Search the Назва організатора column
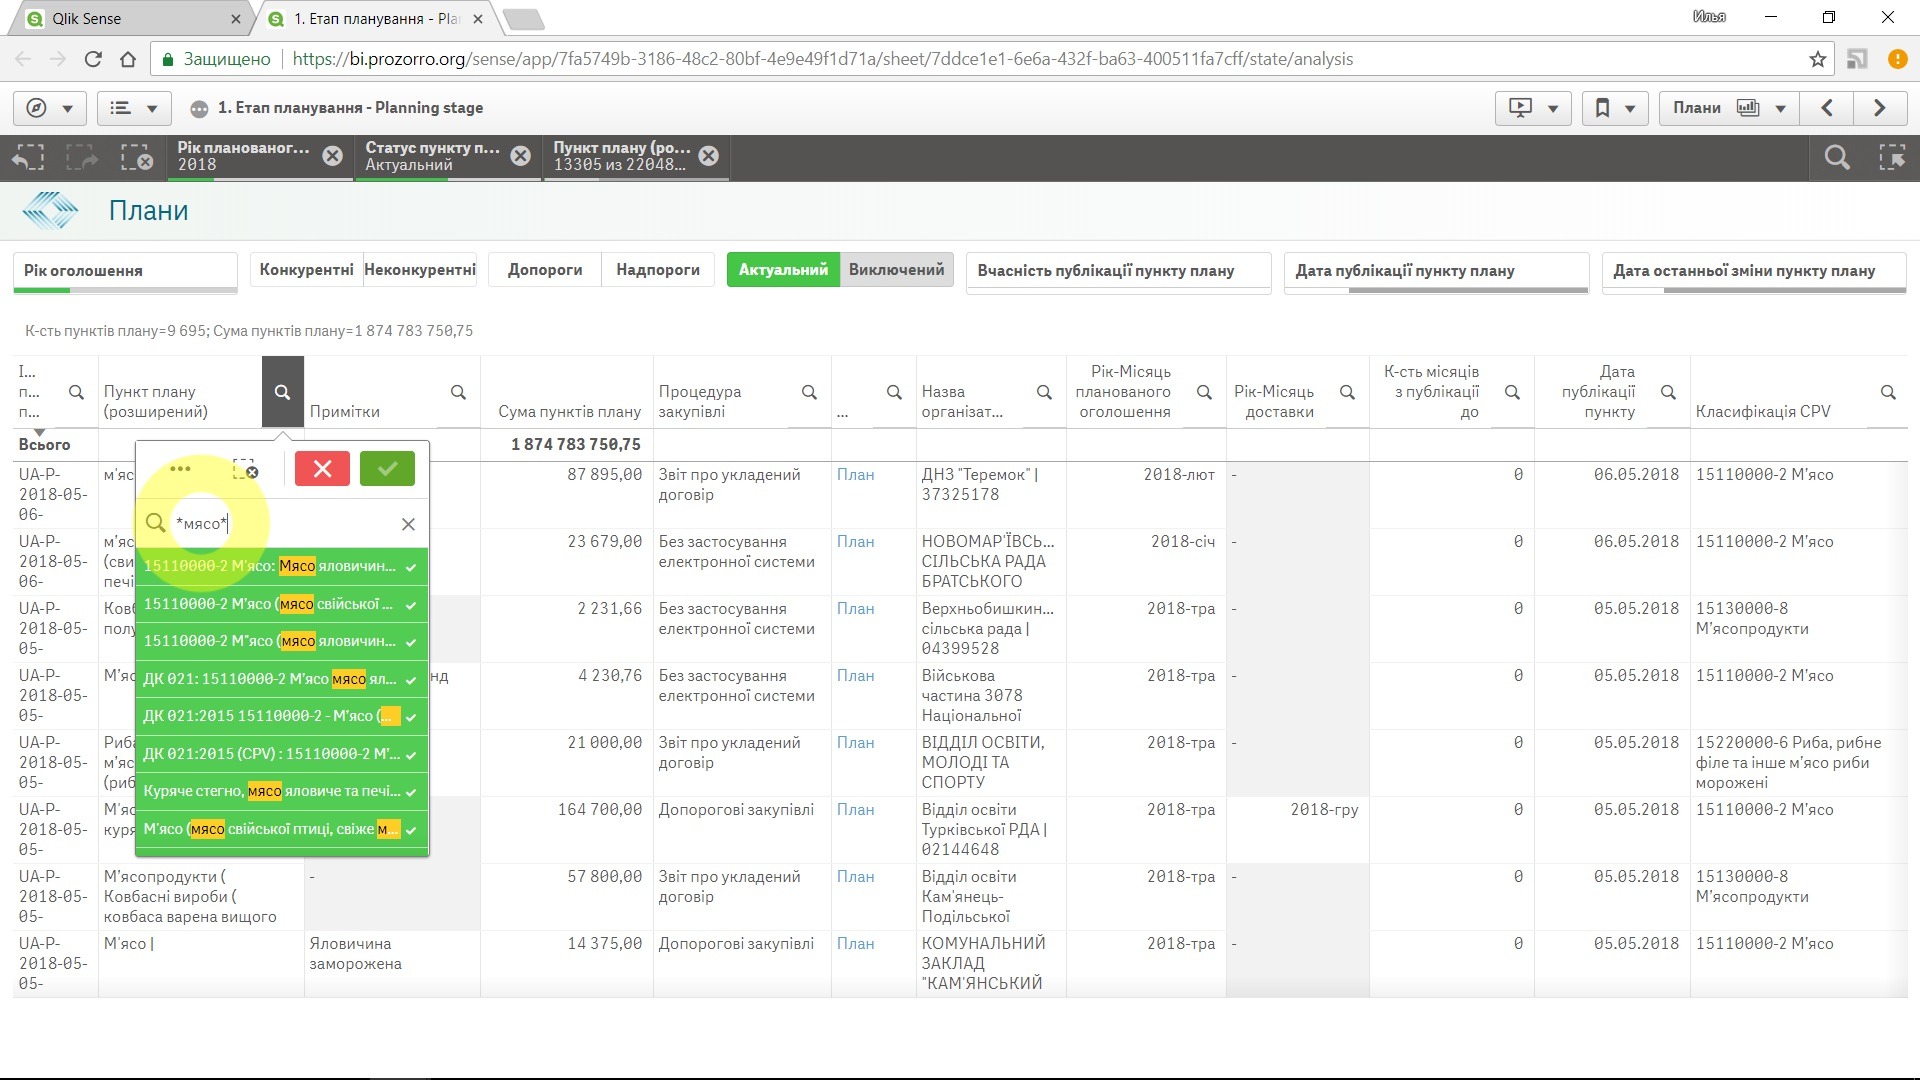This screenshot has height=1080, width=1920. click(x=1044, y=392)
